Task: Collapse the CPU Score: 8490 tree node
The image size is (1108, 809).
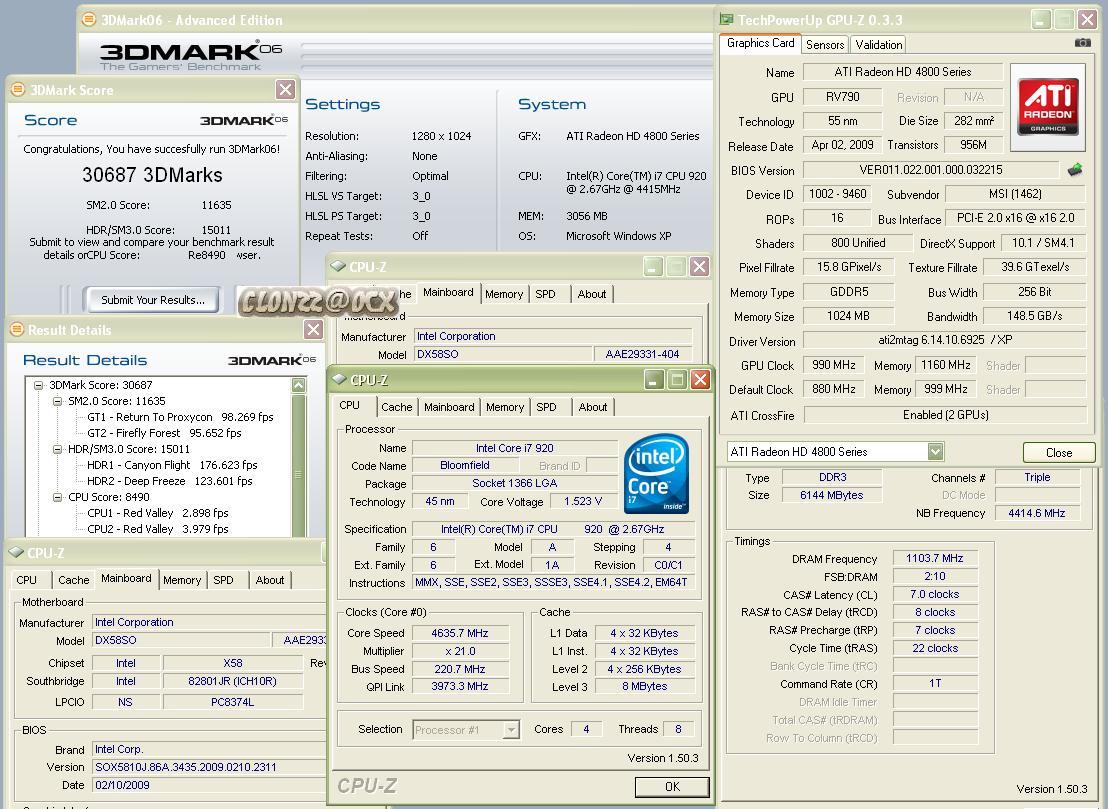Action: (x=57, y=497)
